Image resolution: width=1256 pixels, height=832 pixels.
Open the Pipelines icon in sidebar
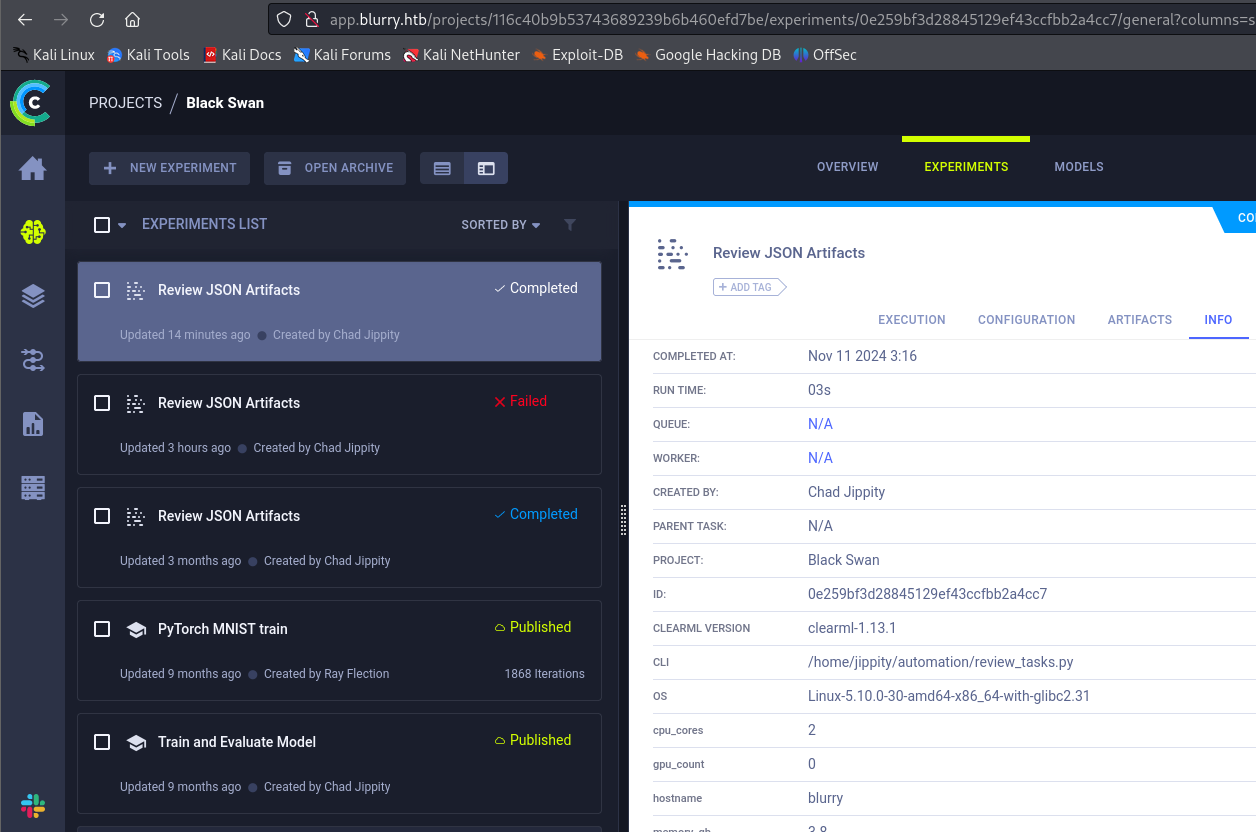[x=33, y=361]
